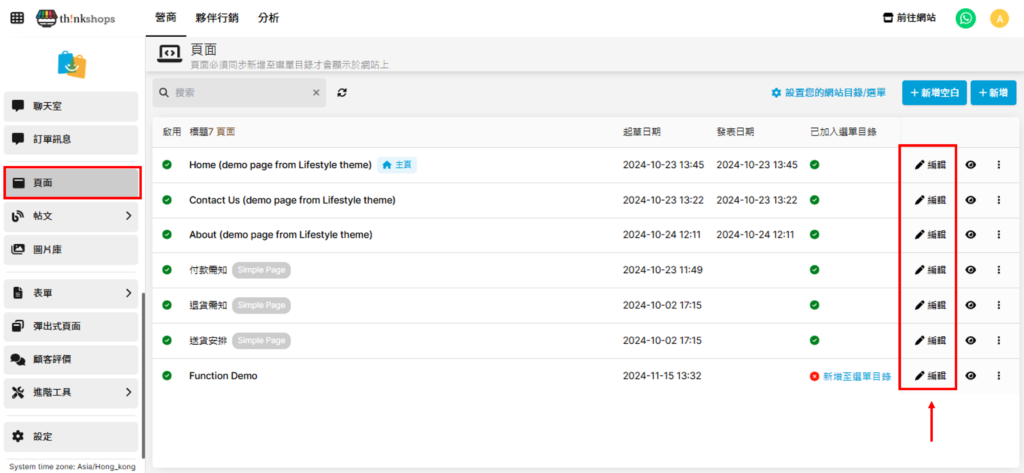1024x473 pixels.
Task: Click the 新增空白 button
Action: click(x=934, y=93)
